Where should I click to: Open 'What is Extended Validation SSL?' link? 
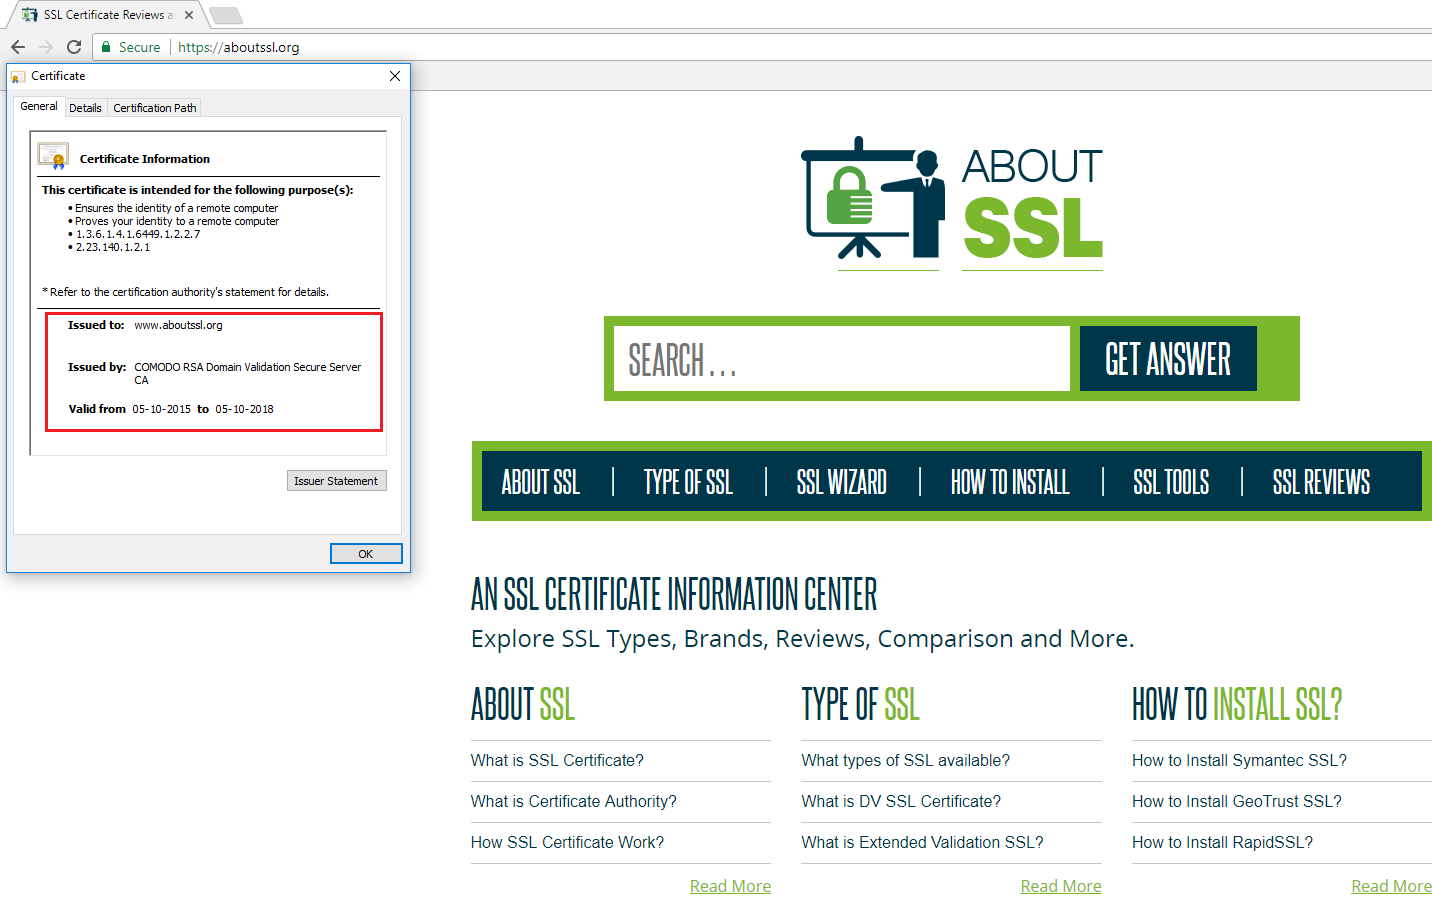(x=923, y=843)
